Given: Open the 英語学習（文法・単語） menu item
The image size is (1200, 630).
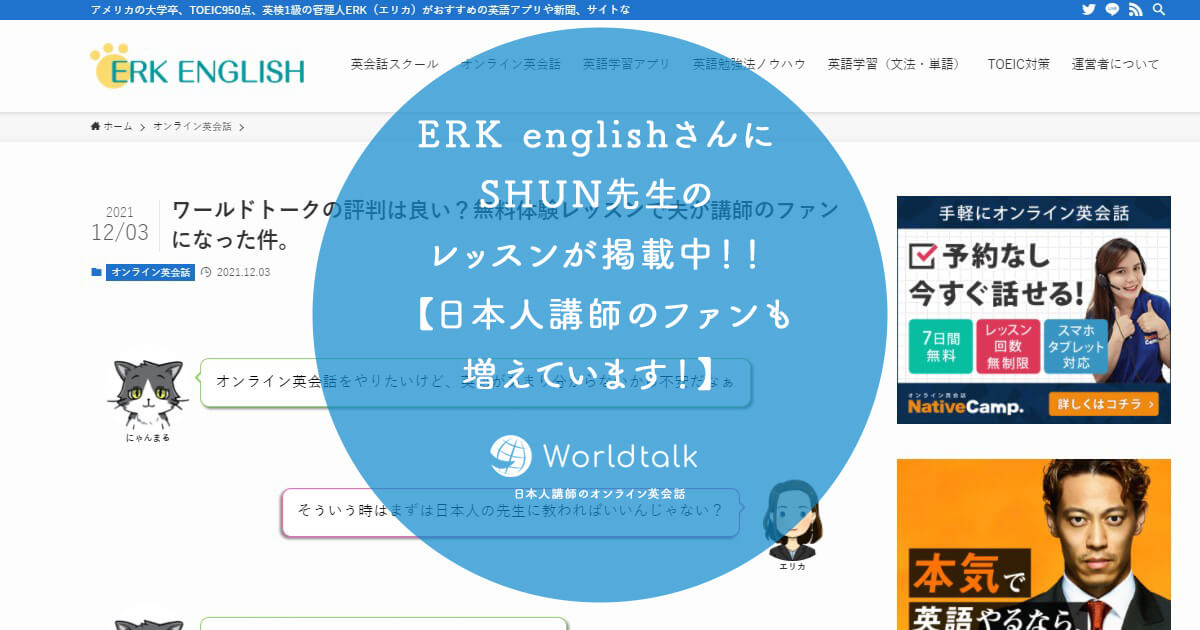Looking at the screenshot, I should coord(896,64).
